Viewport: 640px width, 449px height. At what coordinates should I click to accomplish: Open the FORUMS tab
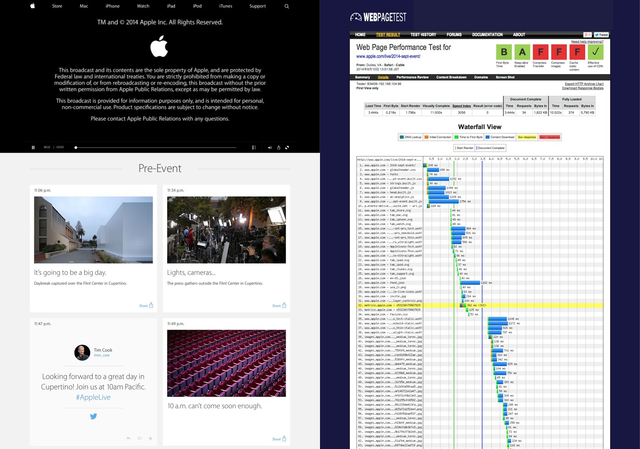(x=454, y=35)
